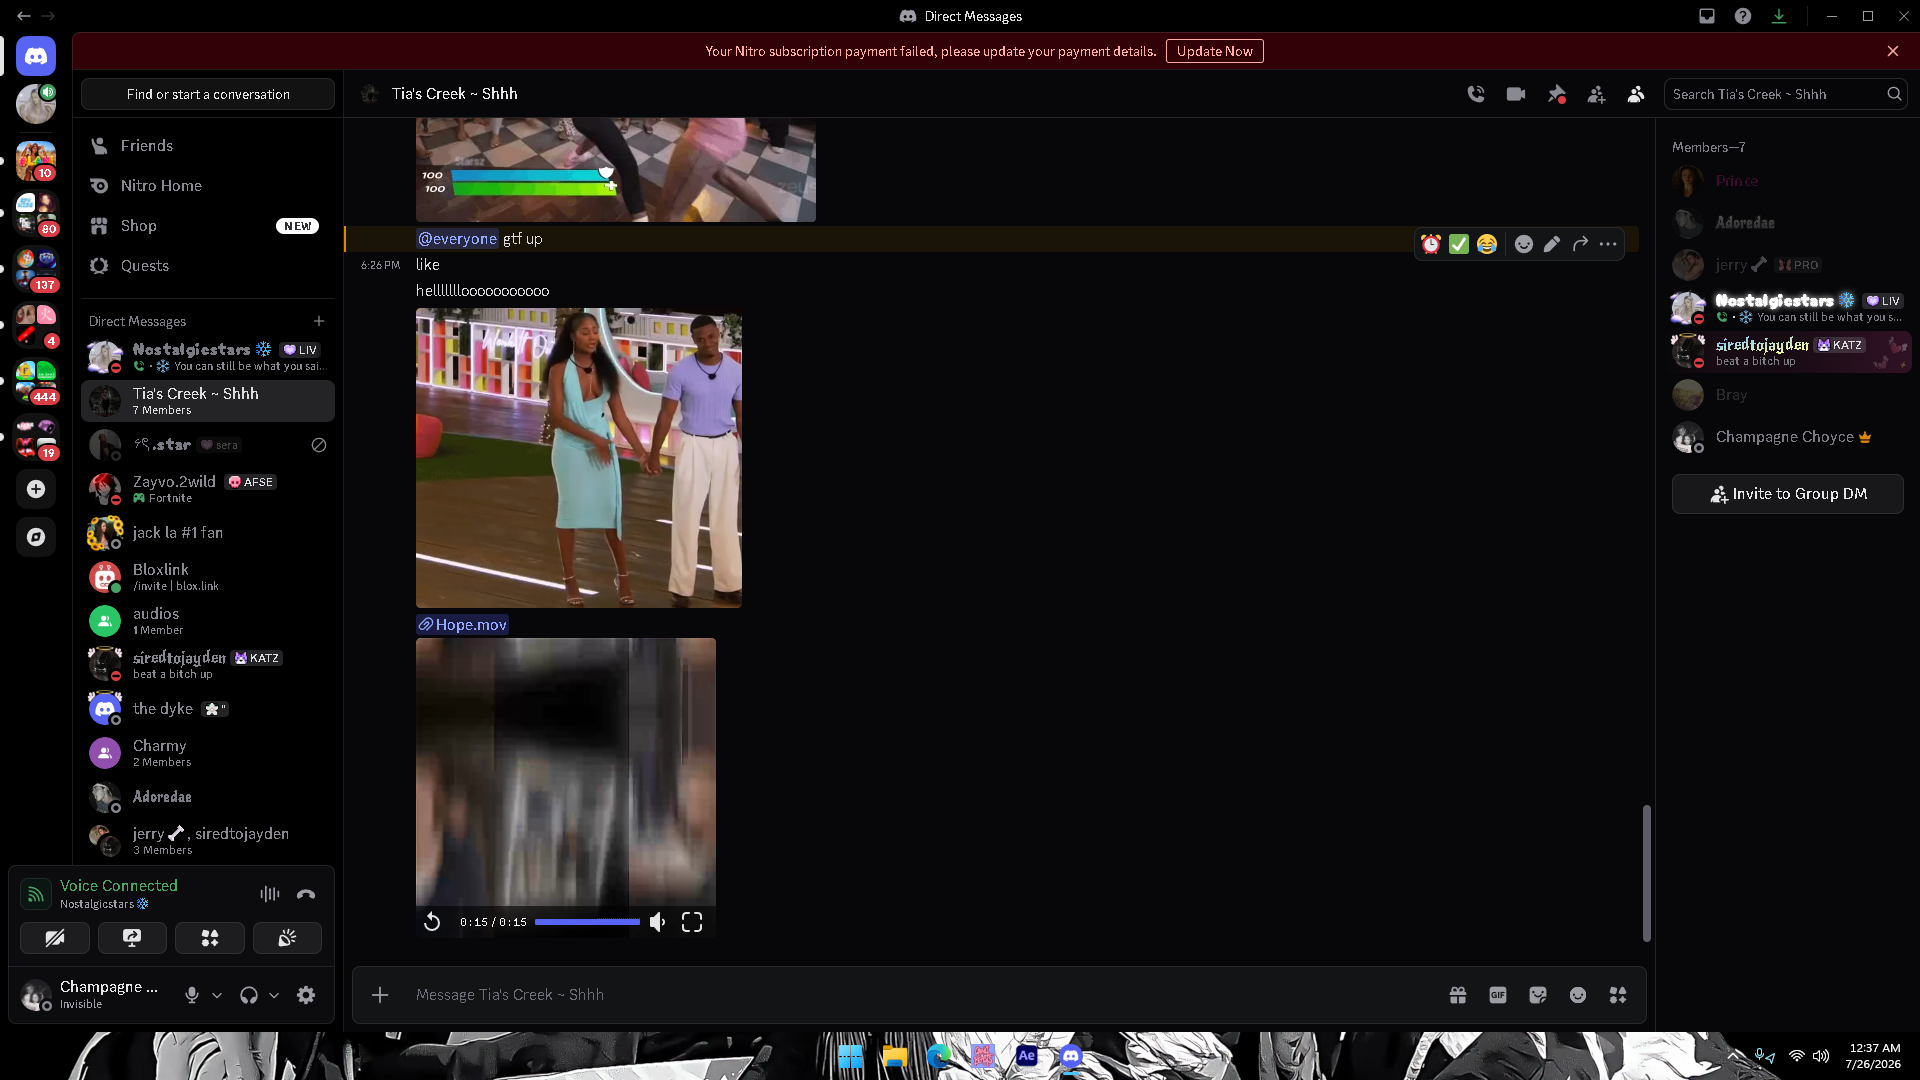Mute the microphone

pyautogui.click(x=192, y=995)
